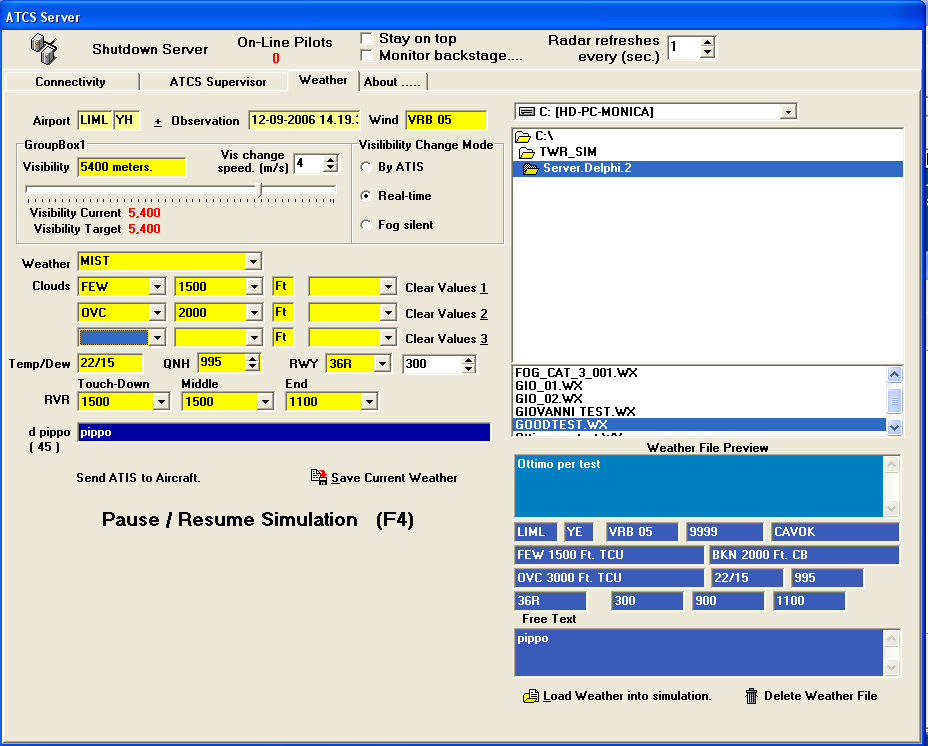Open the Weather type dropdown showing MIST
The image size is (928, 746).
pyautogui.click(x=253, y=261)
